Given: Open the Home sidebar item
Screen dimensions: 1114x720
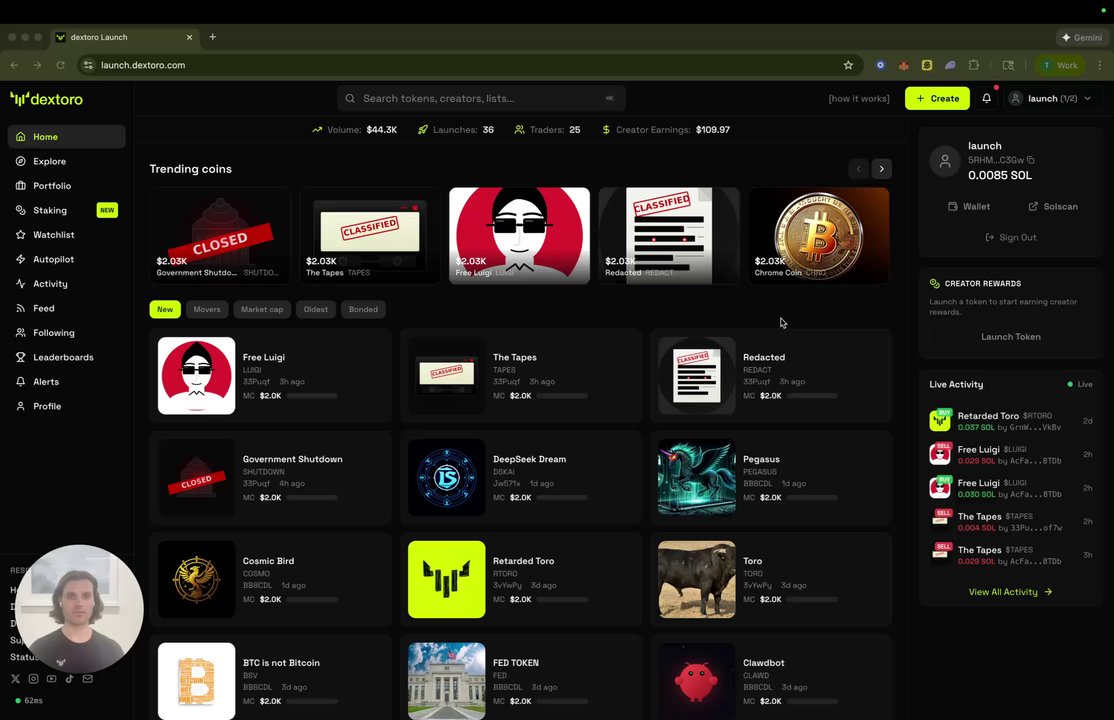Looking at the screenshot, I should click(66, 136).
